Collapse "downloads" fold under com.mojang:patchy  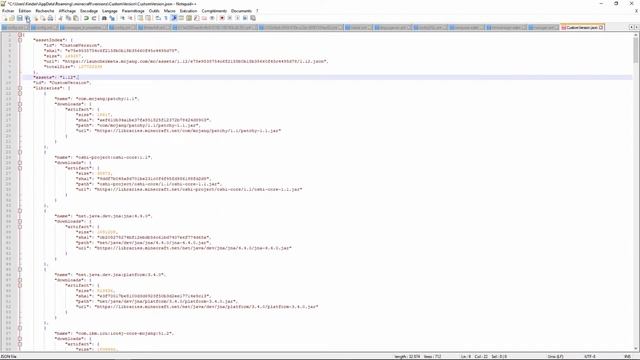tap(20, 104)
